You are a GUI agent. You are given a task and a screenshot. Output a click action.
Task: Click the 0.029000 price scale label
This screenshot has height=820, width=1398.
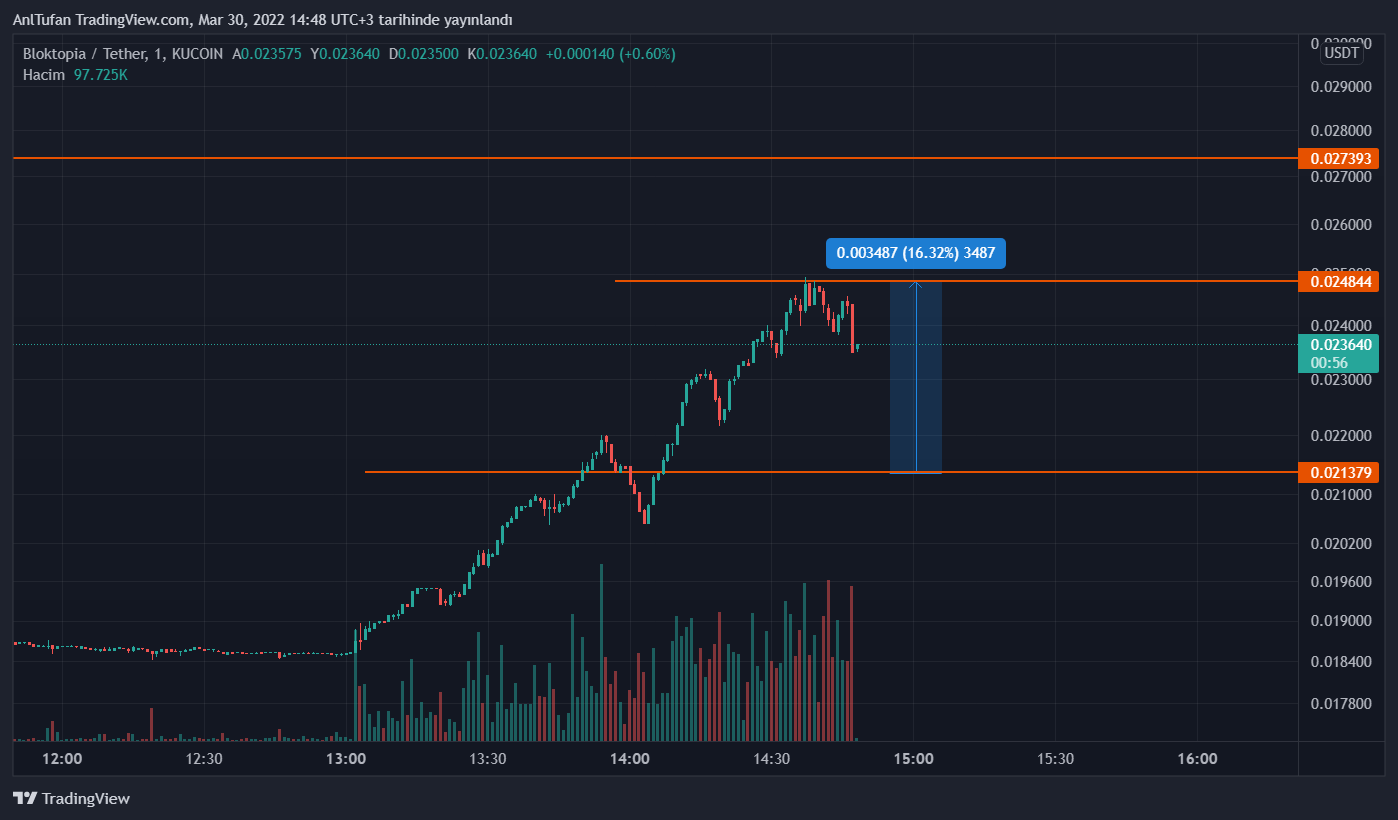[1341, 87]
